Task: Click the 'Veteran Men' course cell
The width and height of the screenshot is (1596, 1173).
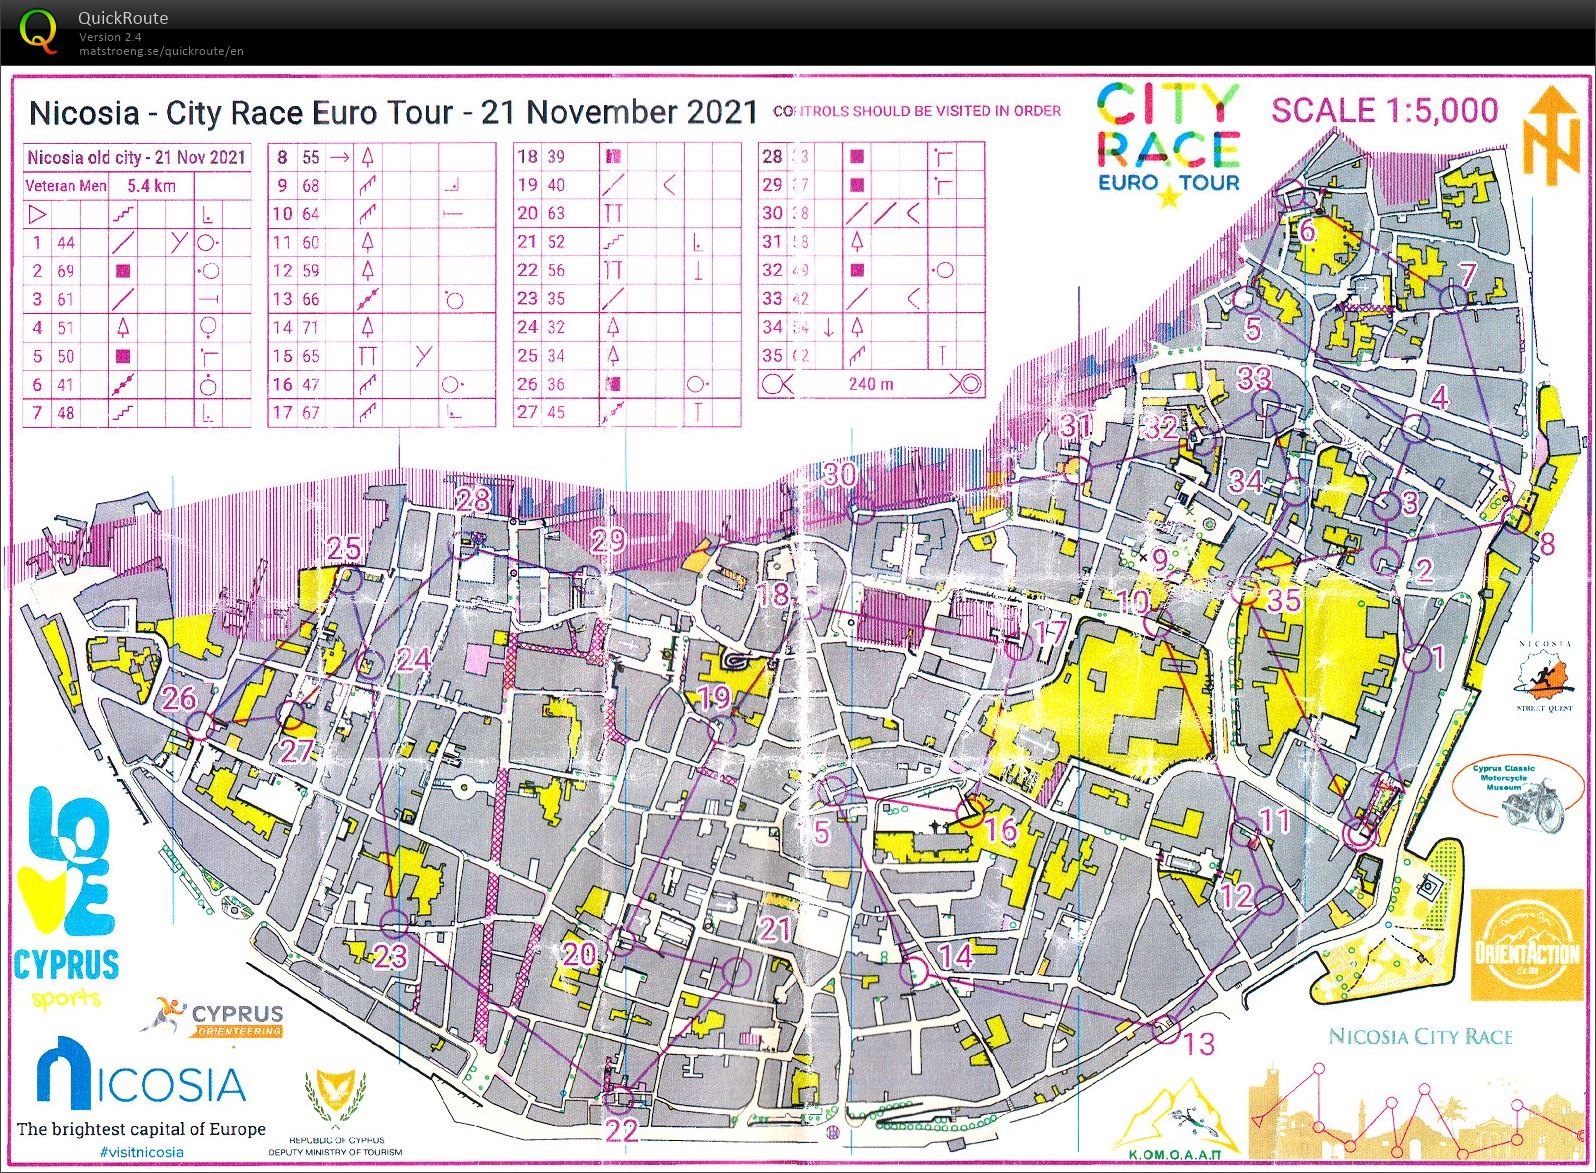Action: pos(66,186)
